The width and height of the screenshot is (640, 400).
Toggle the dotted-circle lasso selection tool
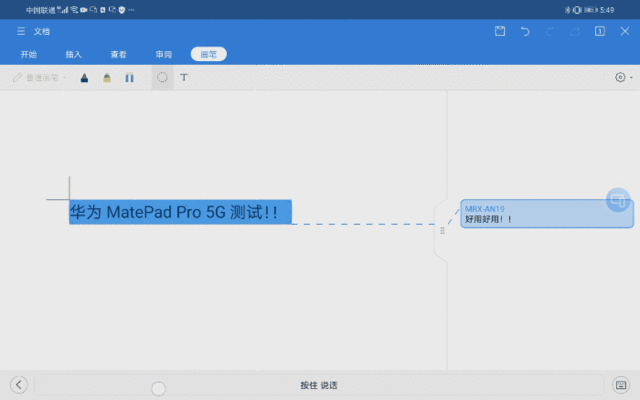pos(162,77)
